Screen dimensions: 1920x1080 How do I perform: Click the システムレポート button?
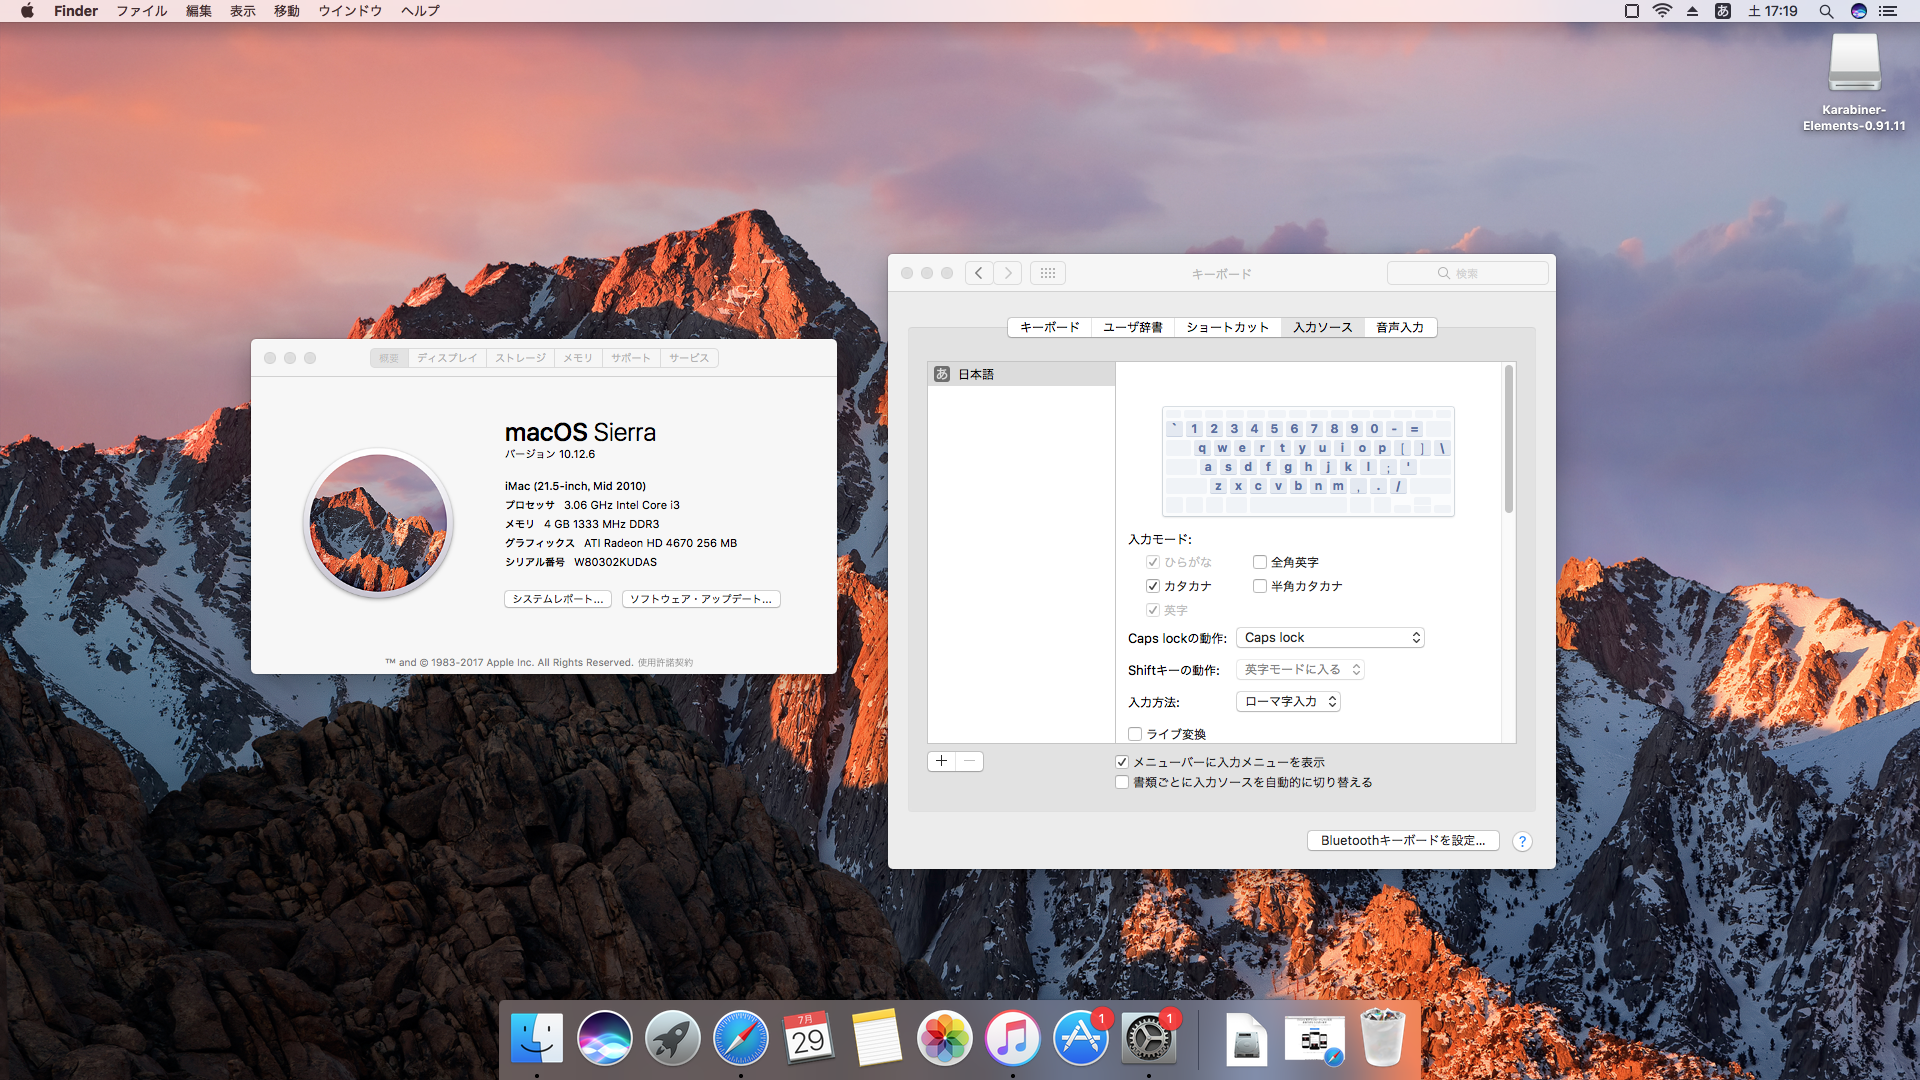click(557, 599)
